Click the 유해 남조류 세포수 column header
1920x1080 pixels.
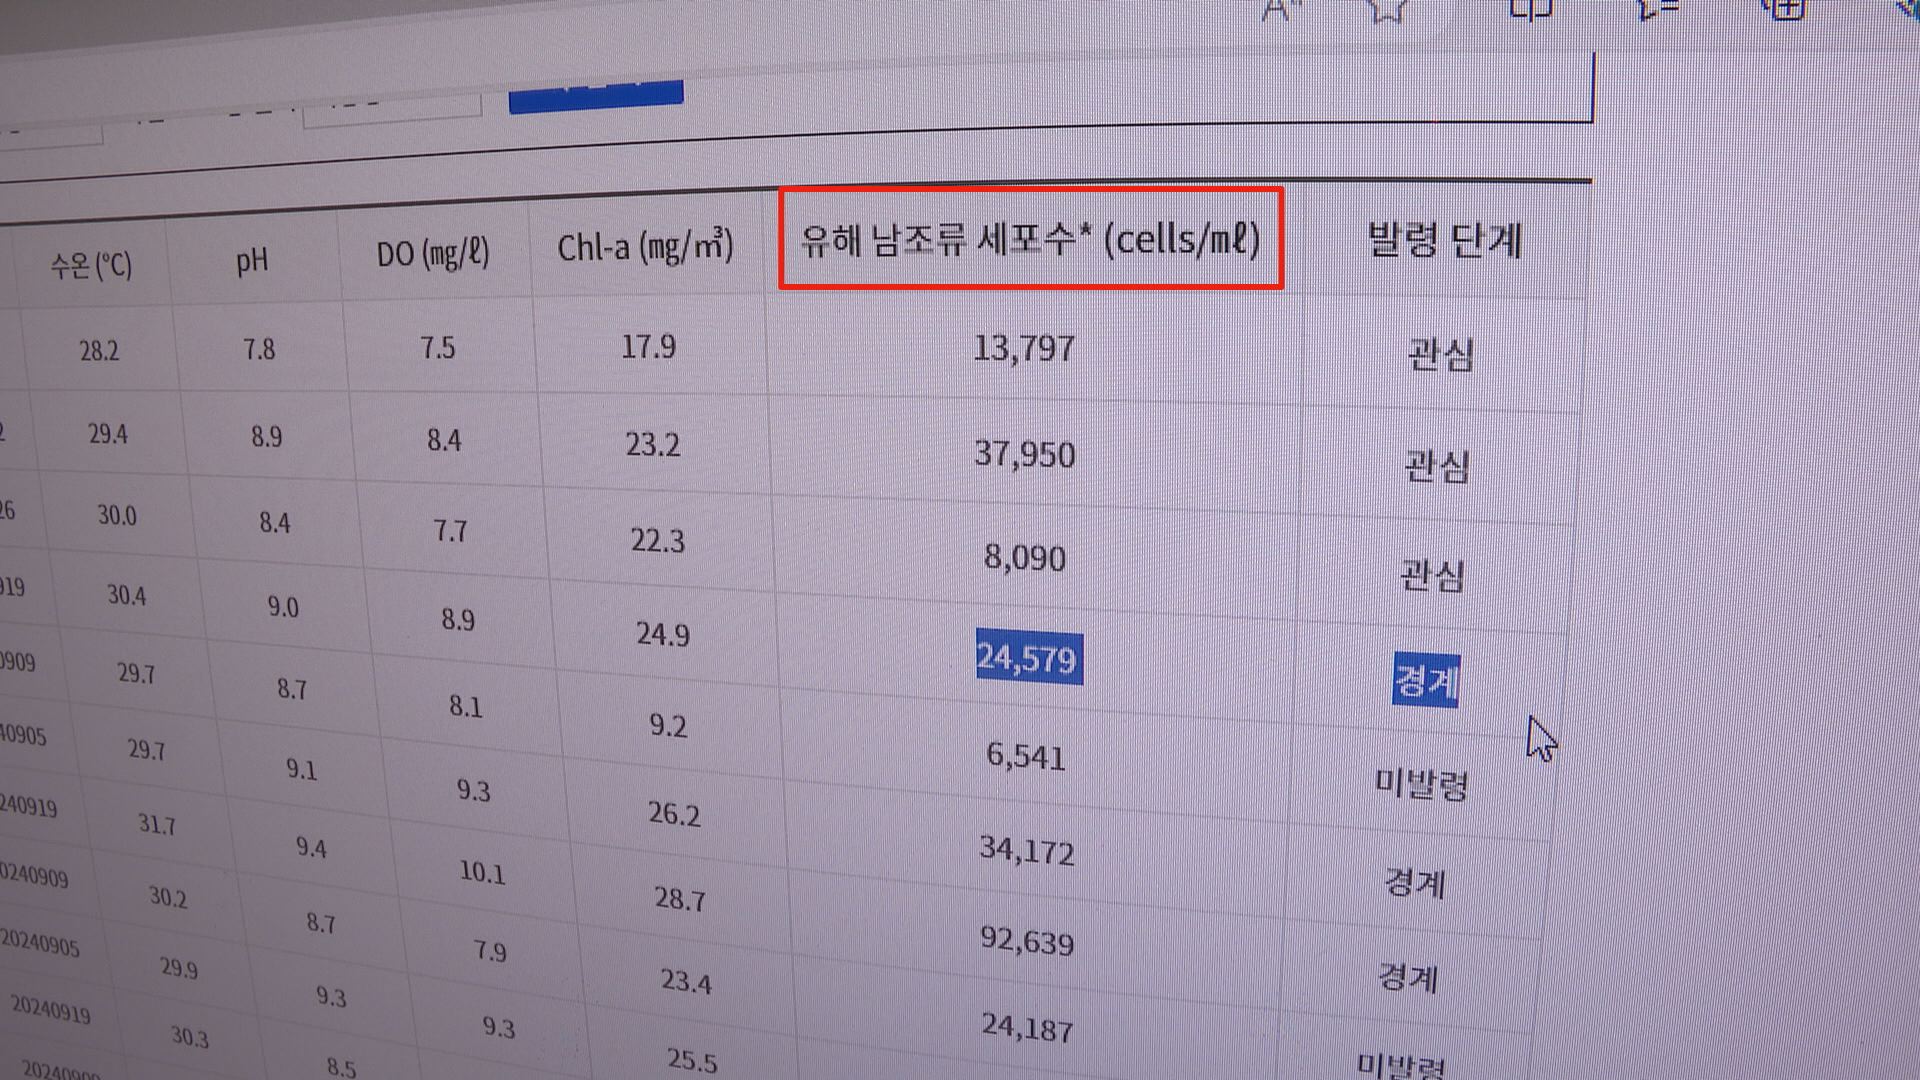[1030, 239]
